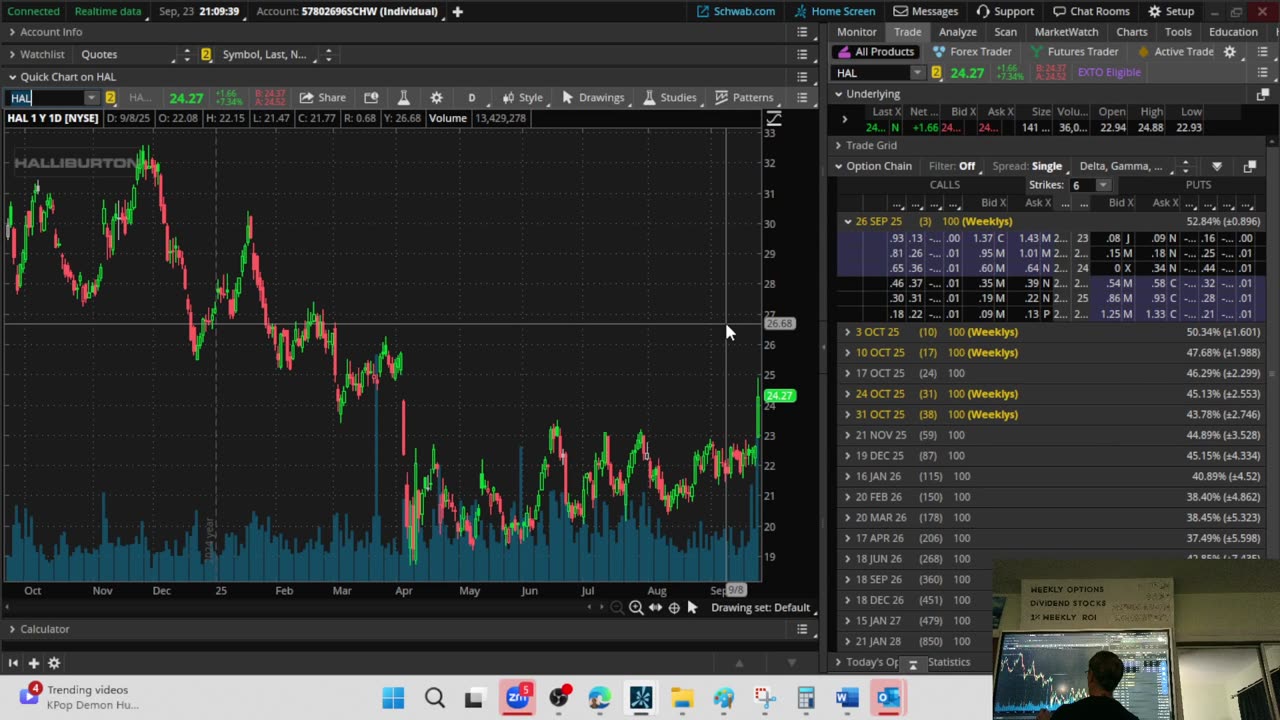Open Forex Trader sub-tab
1280x720 pixels.
(972, 52)
